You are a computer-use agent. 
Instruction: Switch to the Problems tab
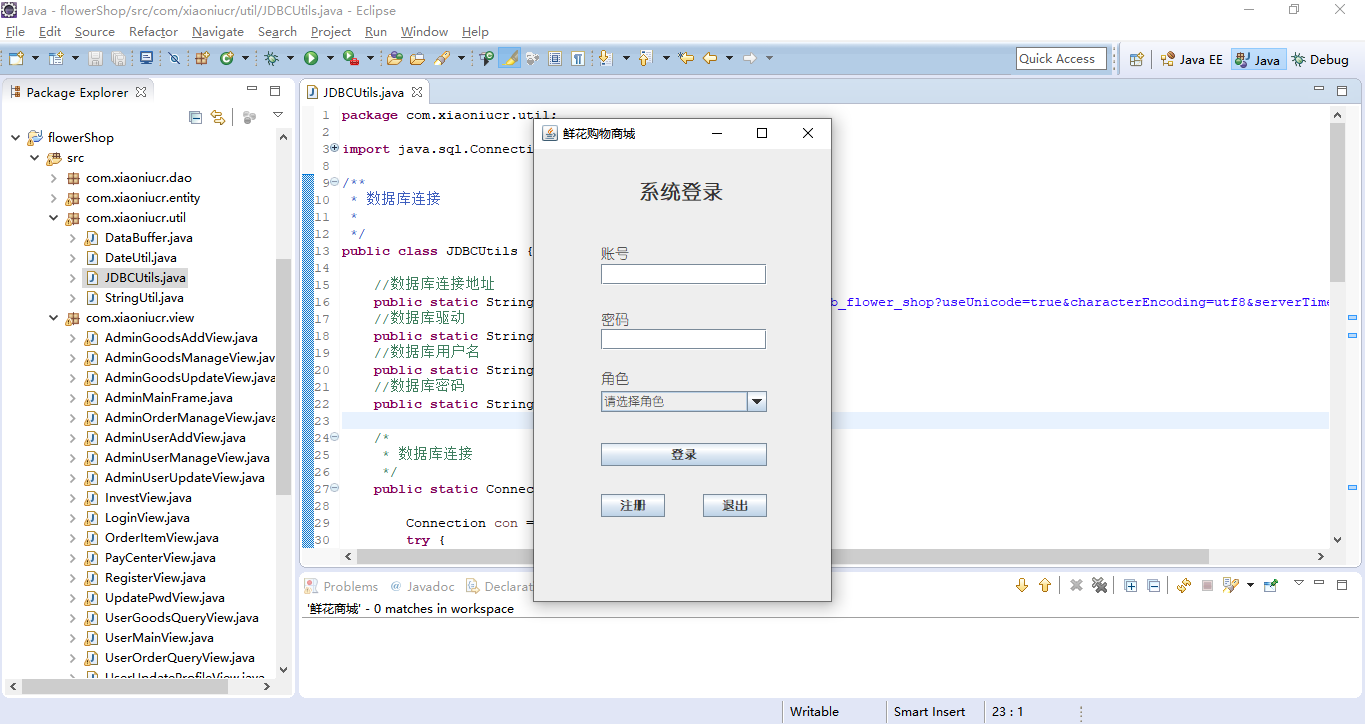point(341,587)
